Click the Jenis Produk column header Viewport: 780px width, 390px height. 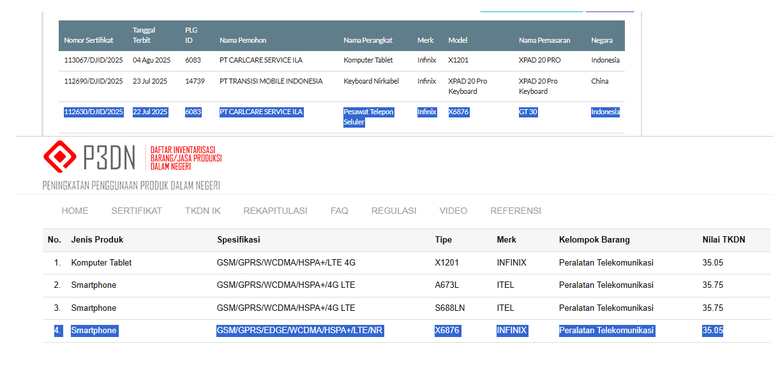97,240
